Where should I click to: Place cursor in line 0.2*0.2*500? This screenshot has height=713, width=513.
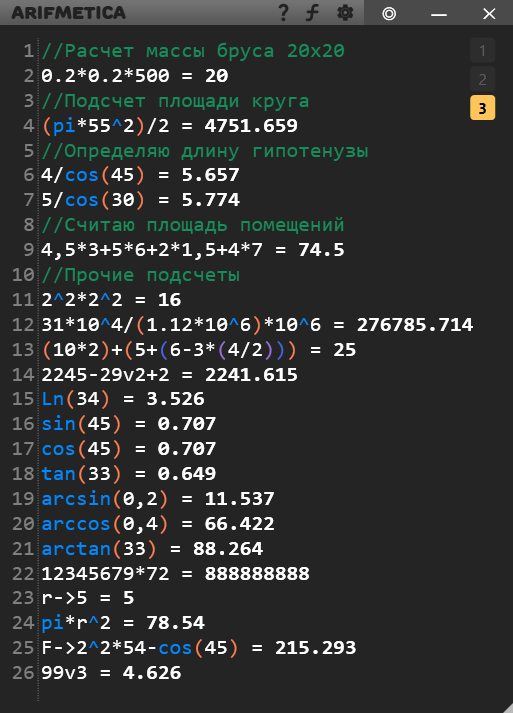pos(135,76)
